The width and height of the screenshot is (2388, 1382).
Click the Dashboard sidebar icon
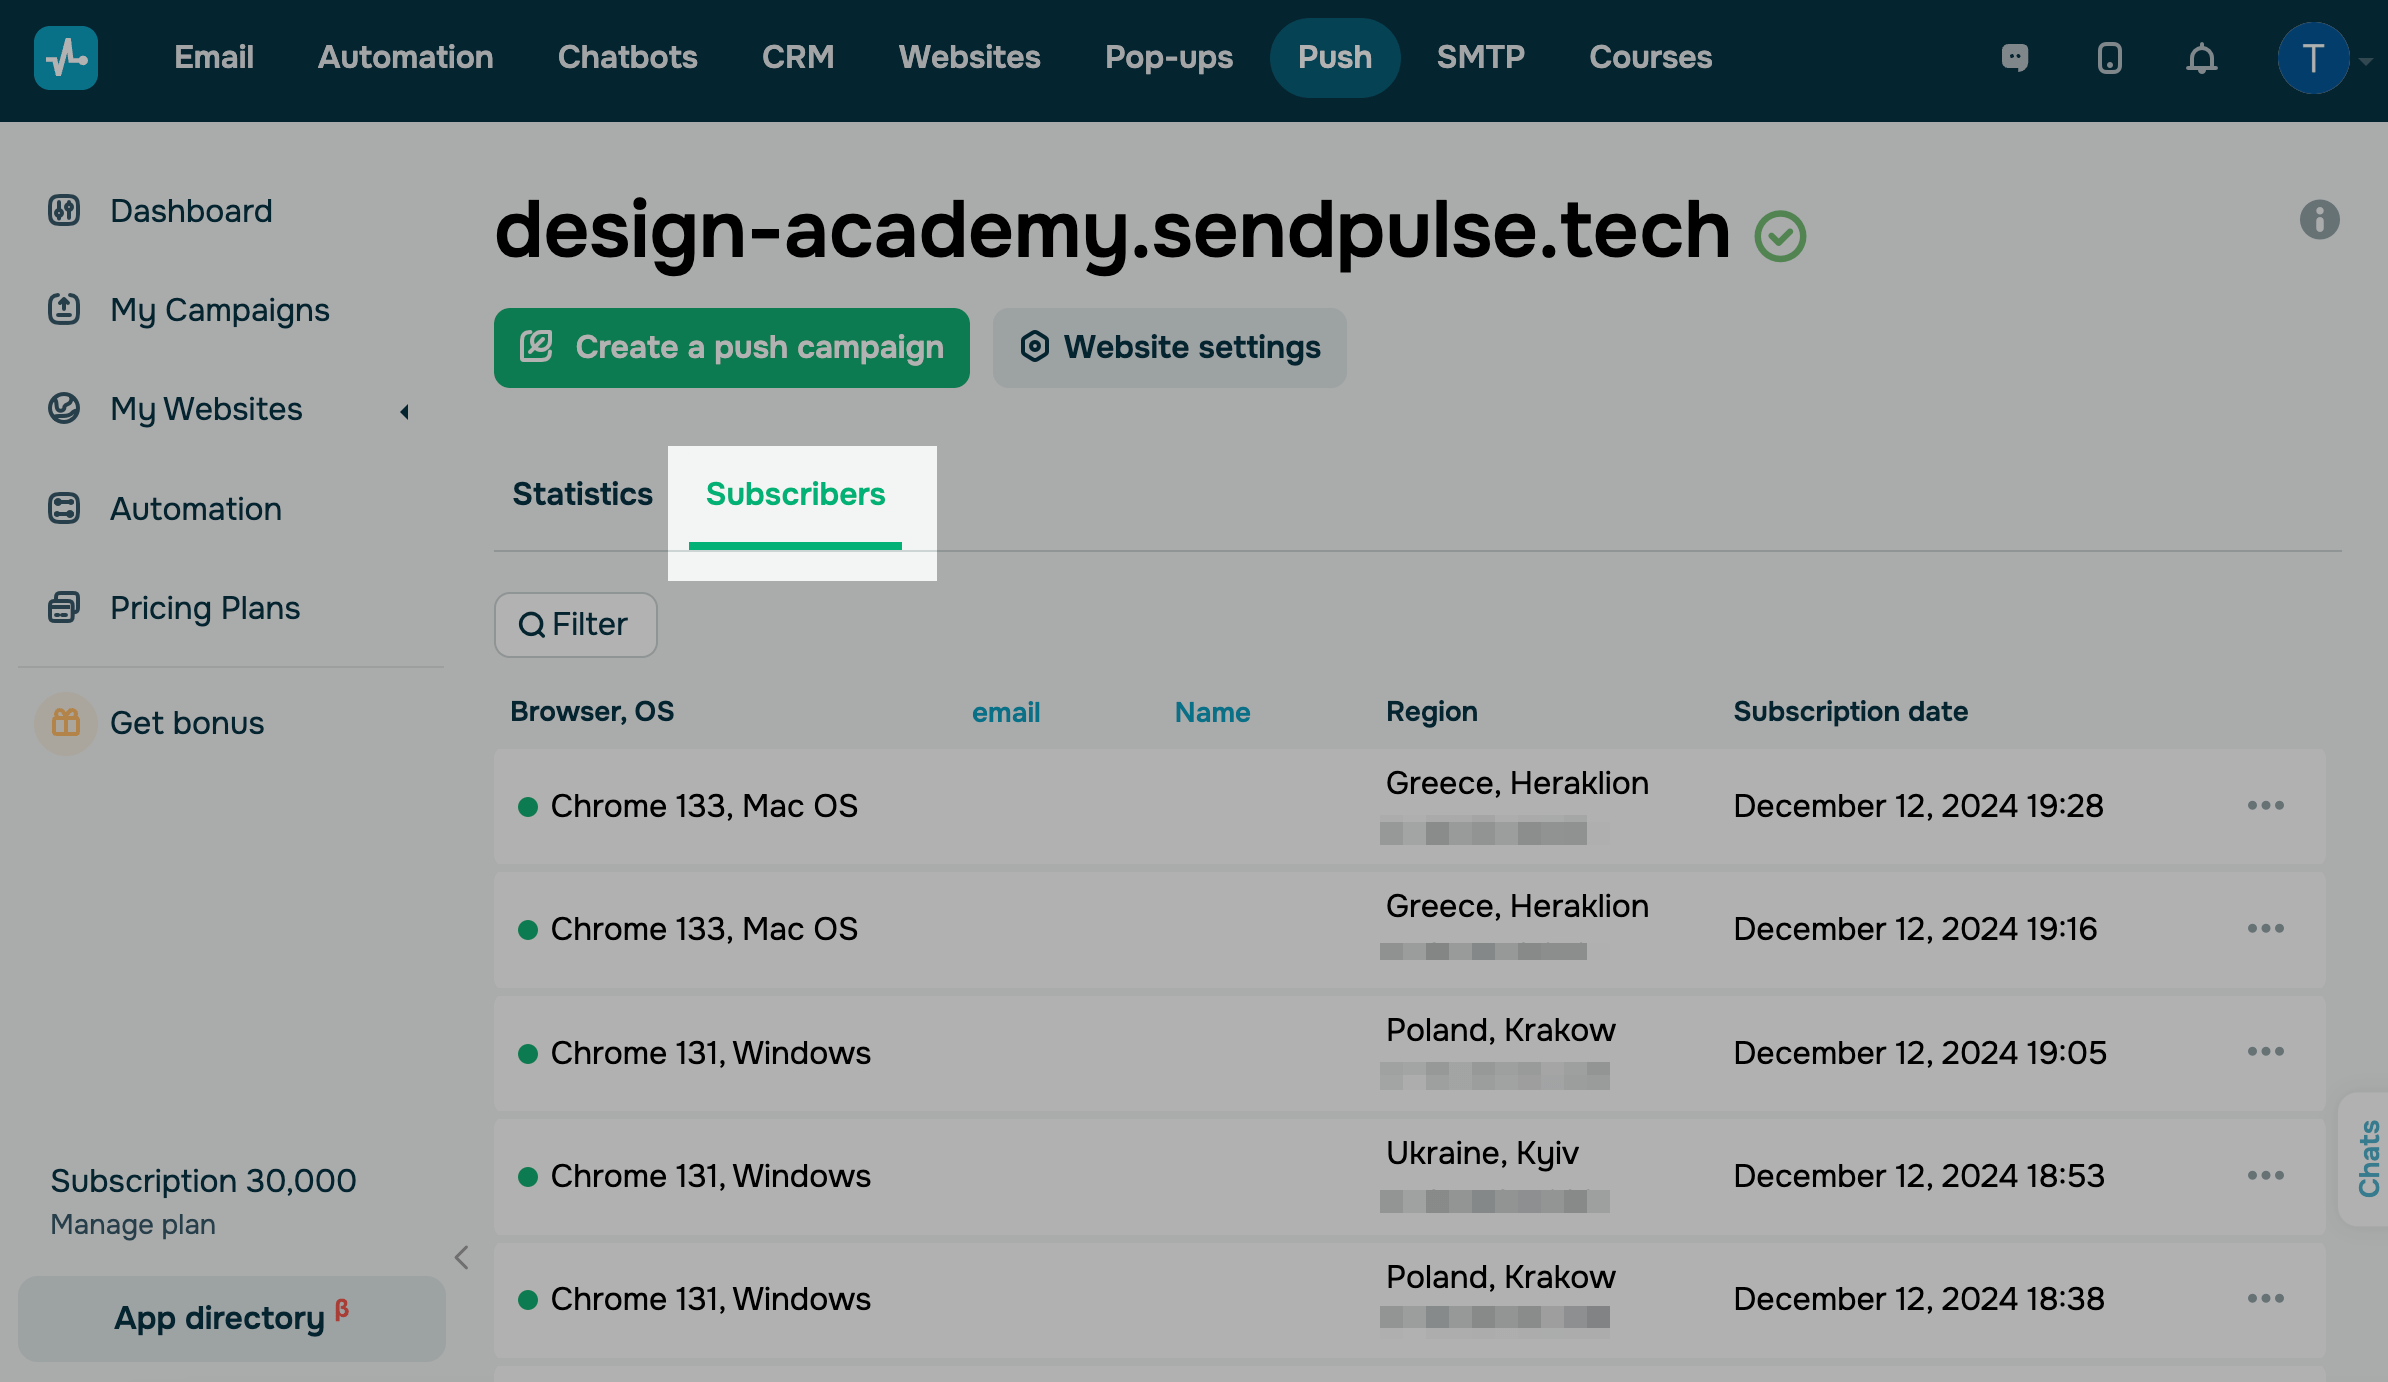64,210
